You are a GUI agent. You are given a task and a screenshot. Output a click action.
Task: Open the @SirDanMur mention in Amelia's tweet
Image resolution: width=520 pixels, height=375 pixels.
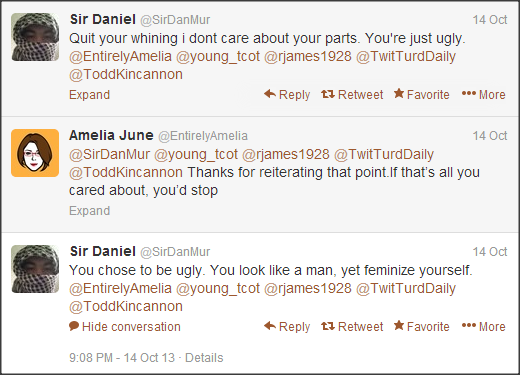[x=109, y=154]
